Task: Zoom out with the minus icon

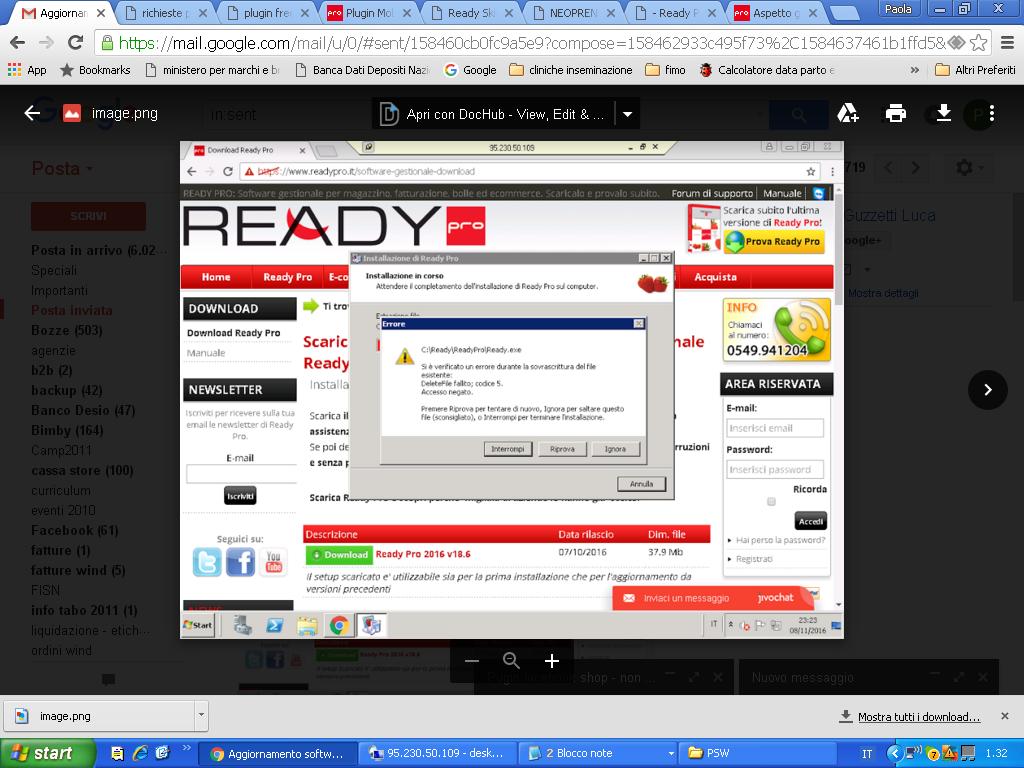Action: point(472,661)
